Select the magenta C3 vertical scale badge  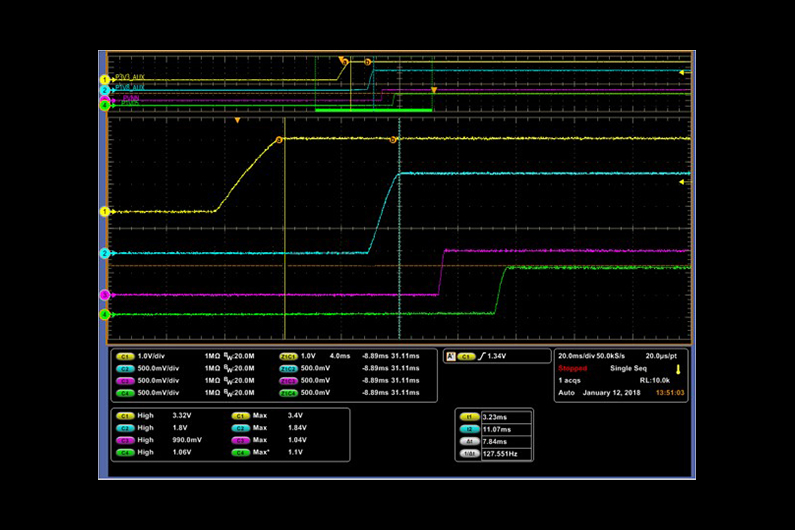click(125, 381)
